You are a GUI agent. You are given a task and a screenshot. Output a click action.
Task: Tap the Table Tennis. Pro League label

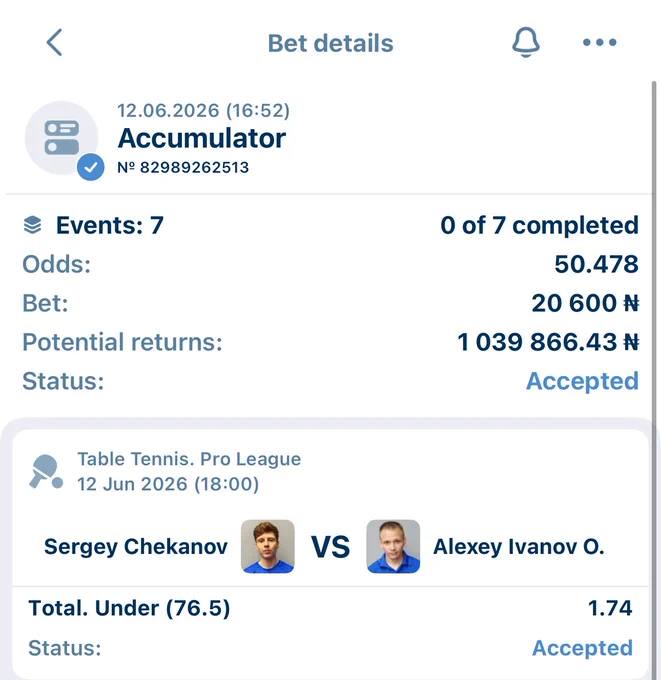pos(189,459)
